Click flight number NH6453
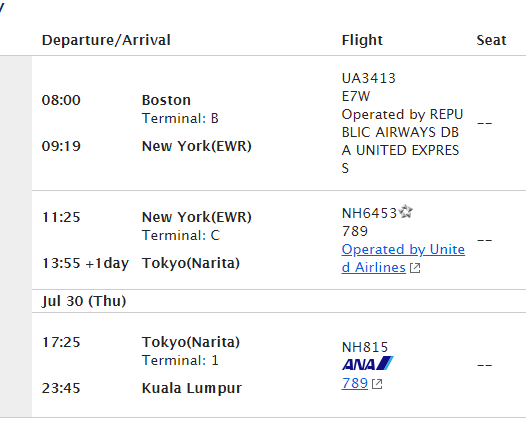 [369, 213]
